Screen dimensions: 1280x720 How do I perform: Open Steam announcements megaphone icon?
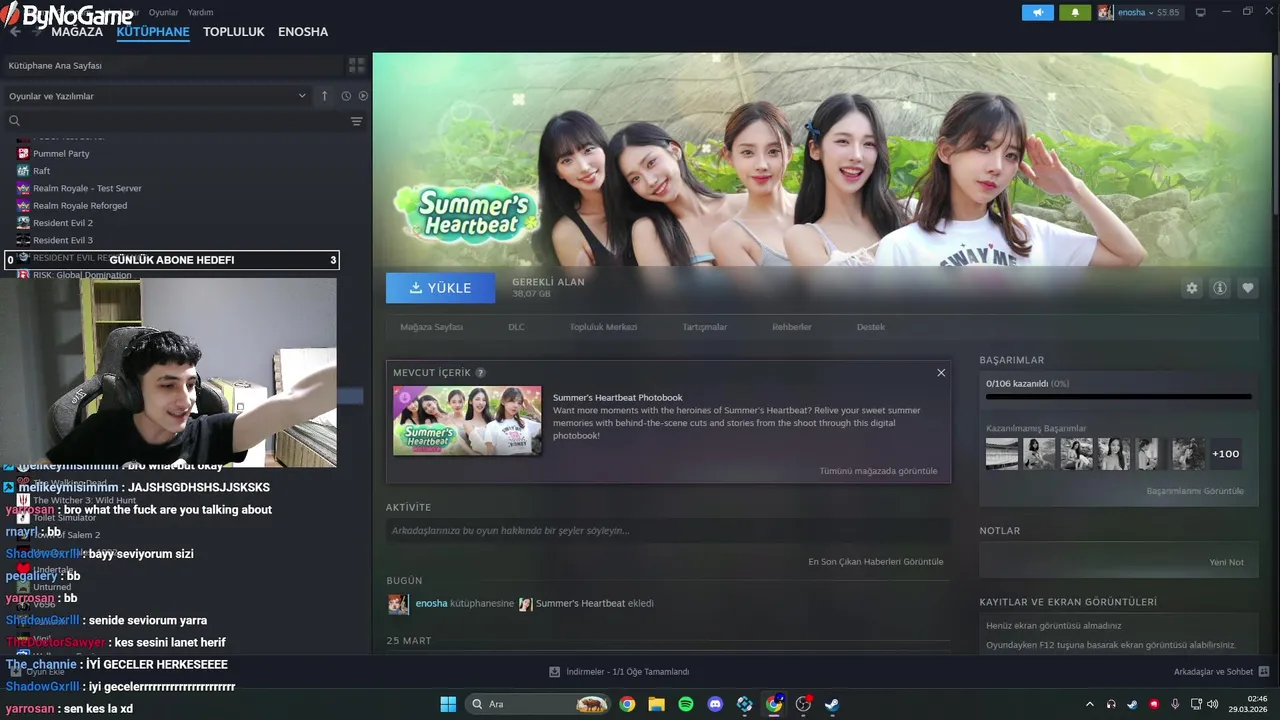point(1037,12)
